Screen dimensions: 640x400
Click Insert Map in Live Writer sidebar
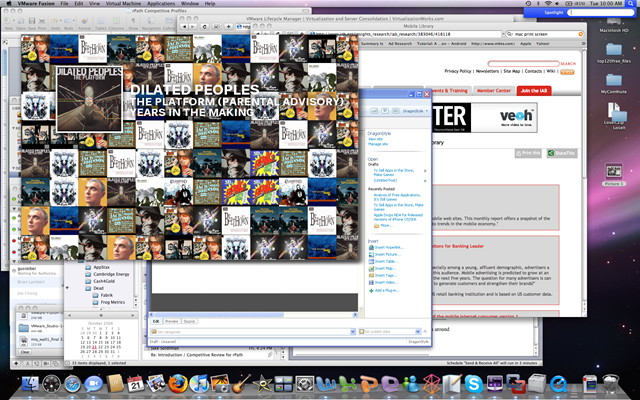click(382, 269)
